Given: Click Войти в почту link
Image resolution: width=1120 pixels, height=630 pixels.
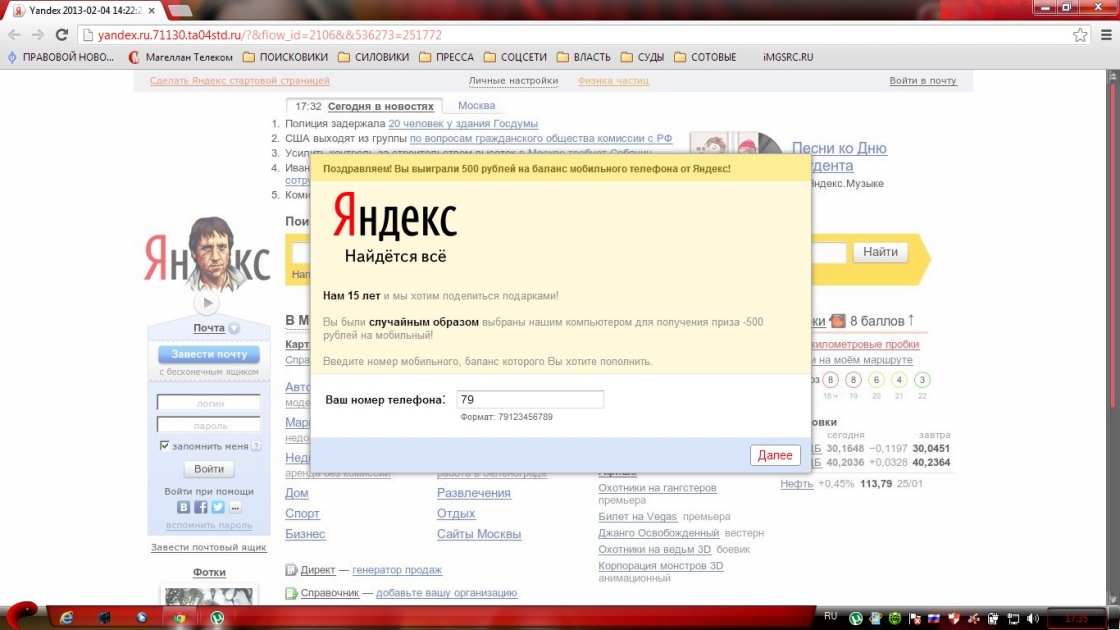Looking at the screenshot, I should (922, 81).
